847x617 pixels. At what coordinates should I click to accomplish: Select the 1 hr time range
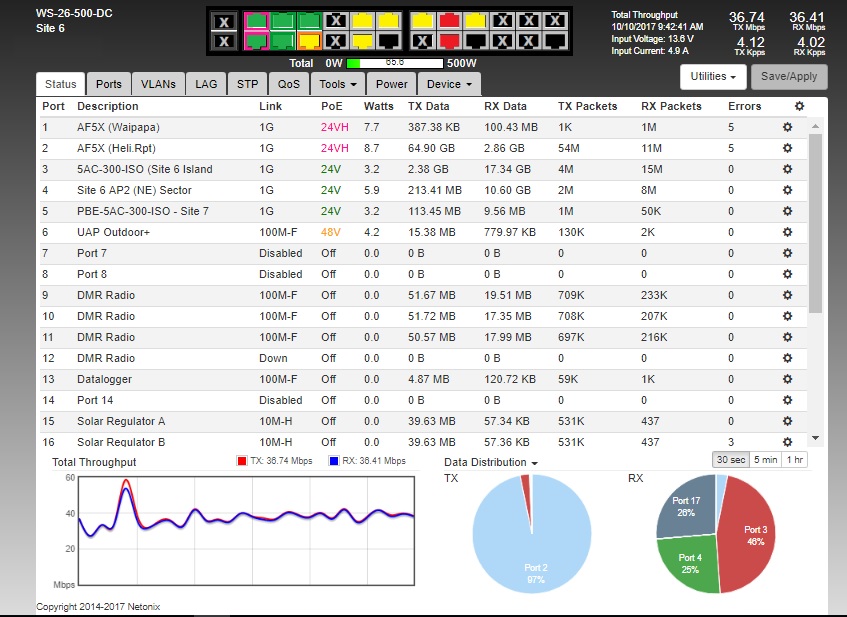pos(795,460)
